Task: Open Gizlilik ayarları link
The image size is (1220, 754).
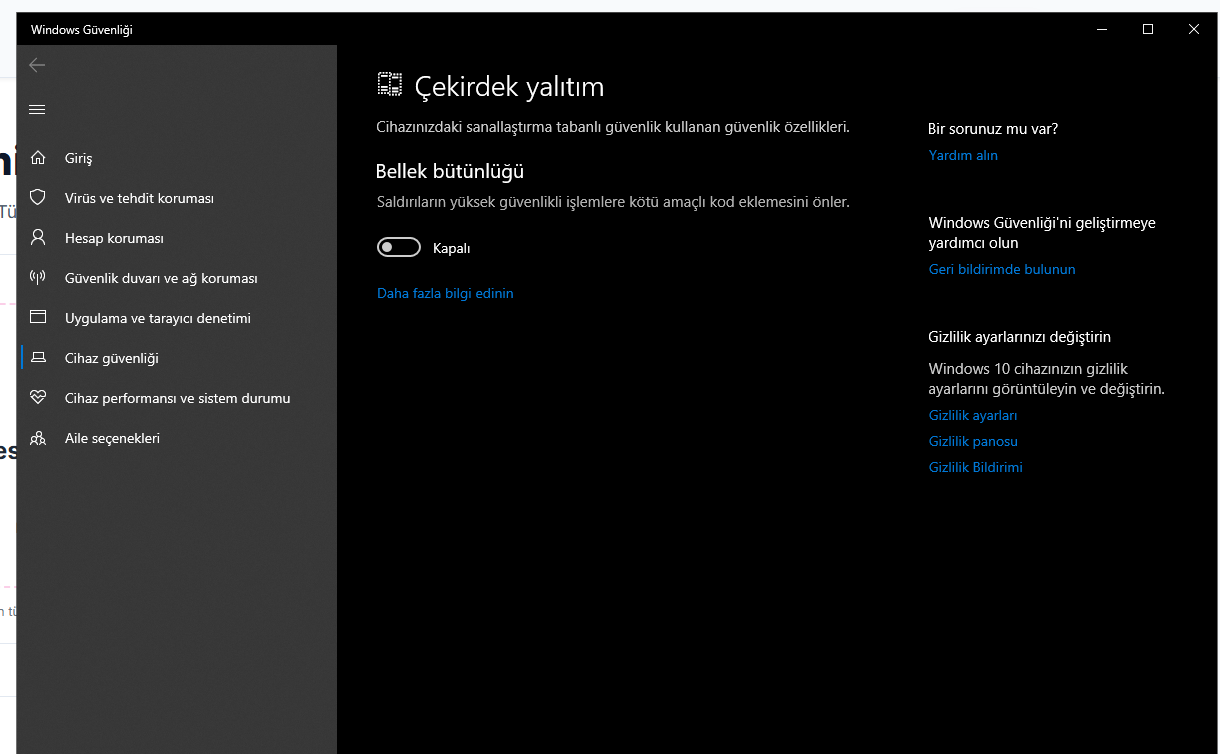Action: click(x=973, y=415)
